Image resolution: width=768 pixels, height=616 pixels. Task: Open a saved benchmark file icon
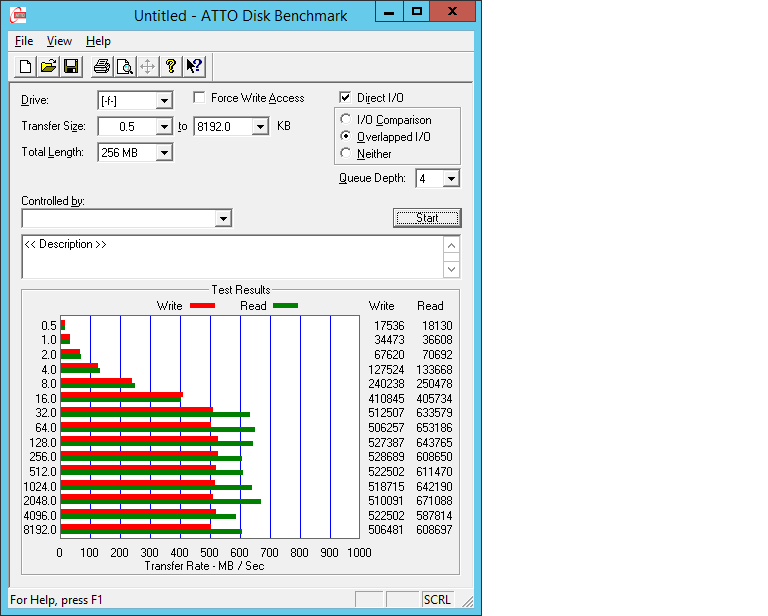[48, 66]
